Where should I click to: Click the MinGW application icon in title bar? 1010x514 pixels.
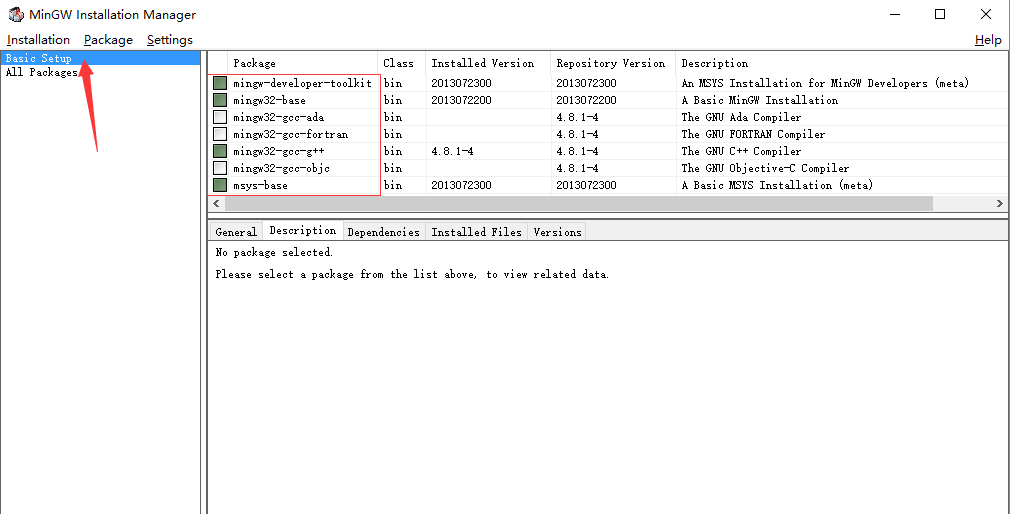16,14
